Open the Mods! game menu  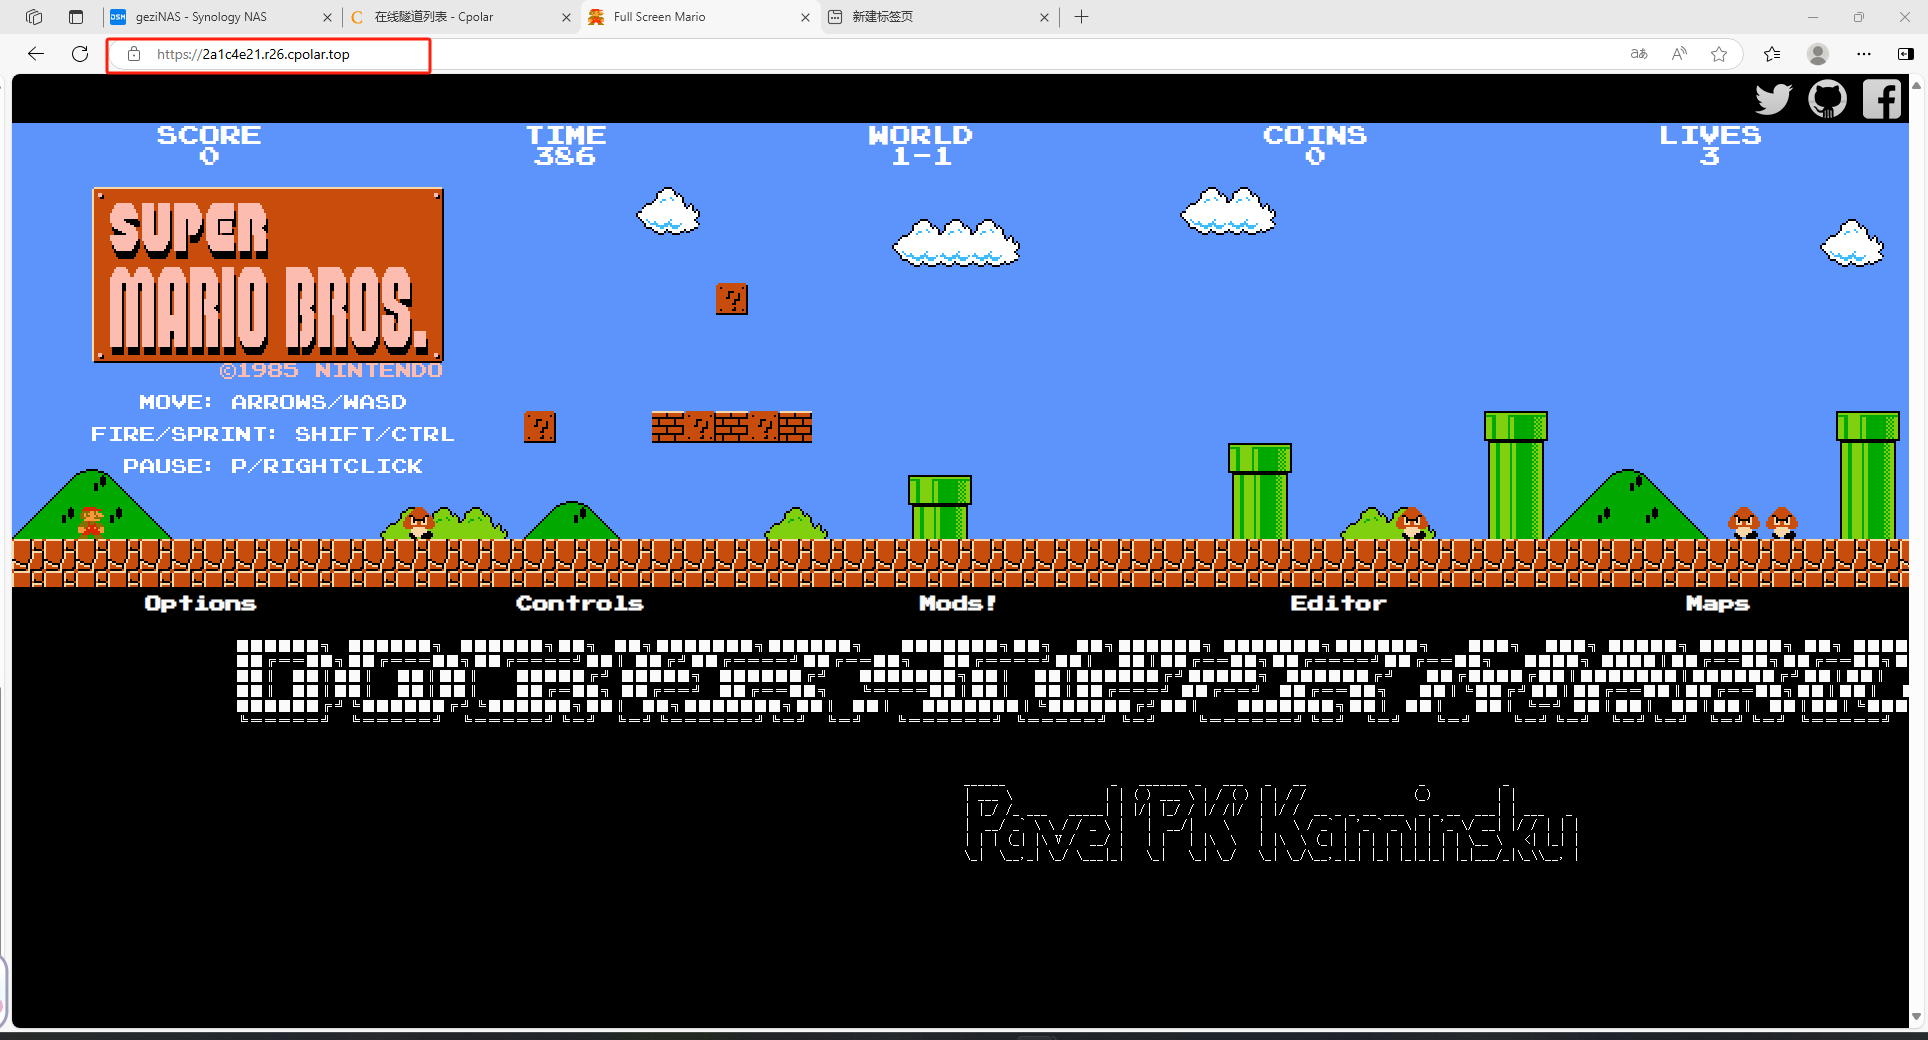958,603
